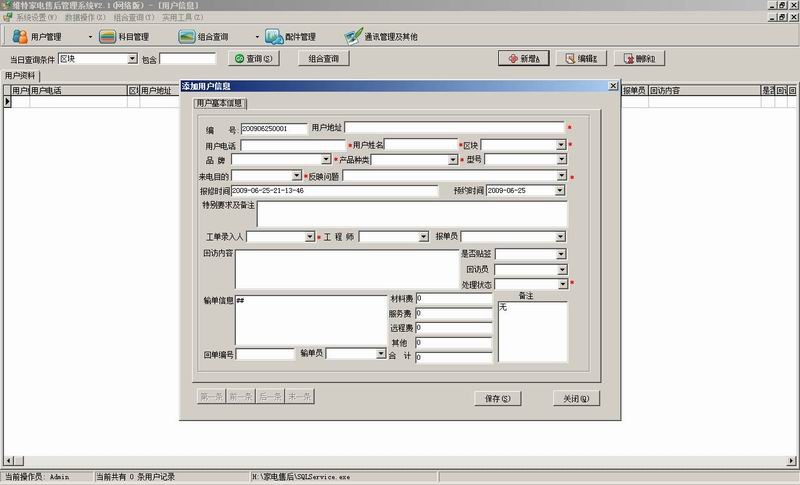The width and height of the screenshot is (800, 485).
Task: Expand the 工程师 dropdown list
Action: click(x=423, y=237)
